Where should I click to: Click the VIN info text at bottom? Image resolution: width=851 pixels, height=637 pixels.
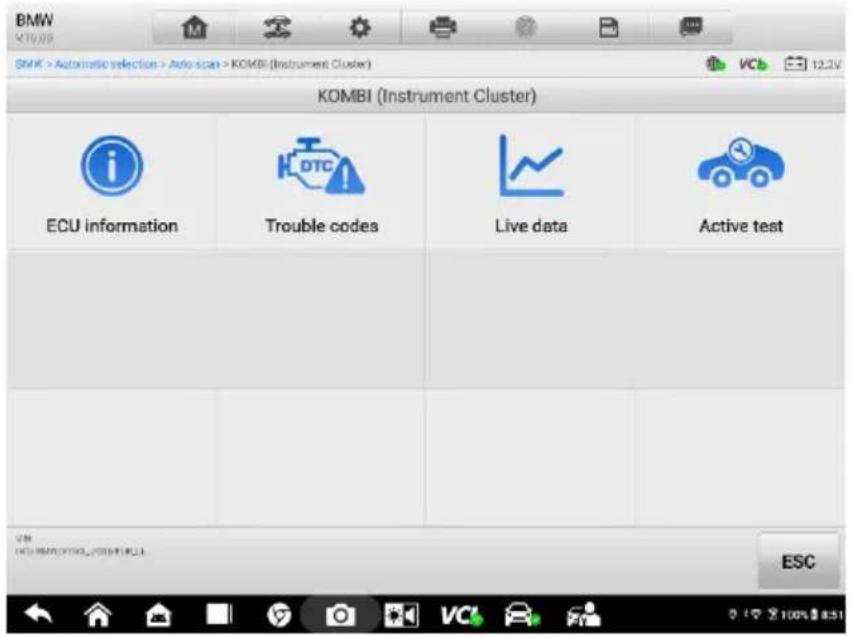click(x=80, y=545)
